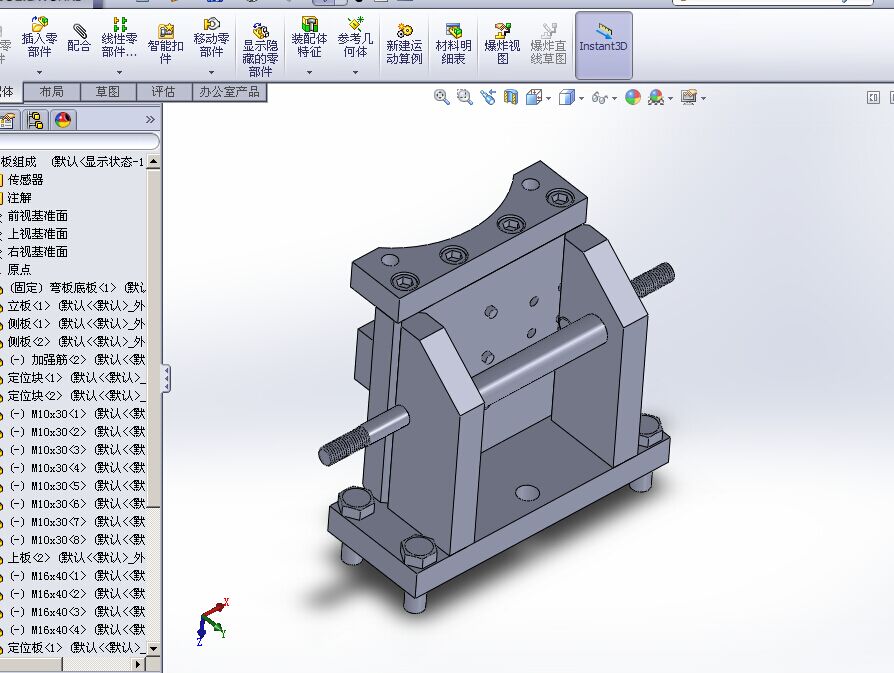Image resolution: width=894 pixels, height=673 pixels.
Task: Select 注解 folder in feature tree
Action: point(19,198)
